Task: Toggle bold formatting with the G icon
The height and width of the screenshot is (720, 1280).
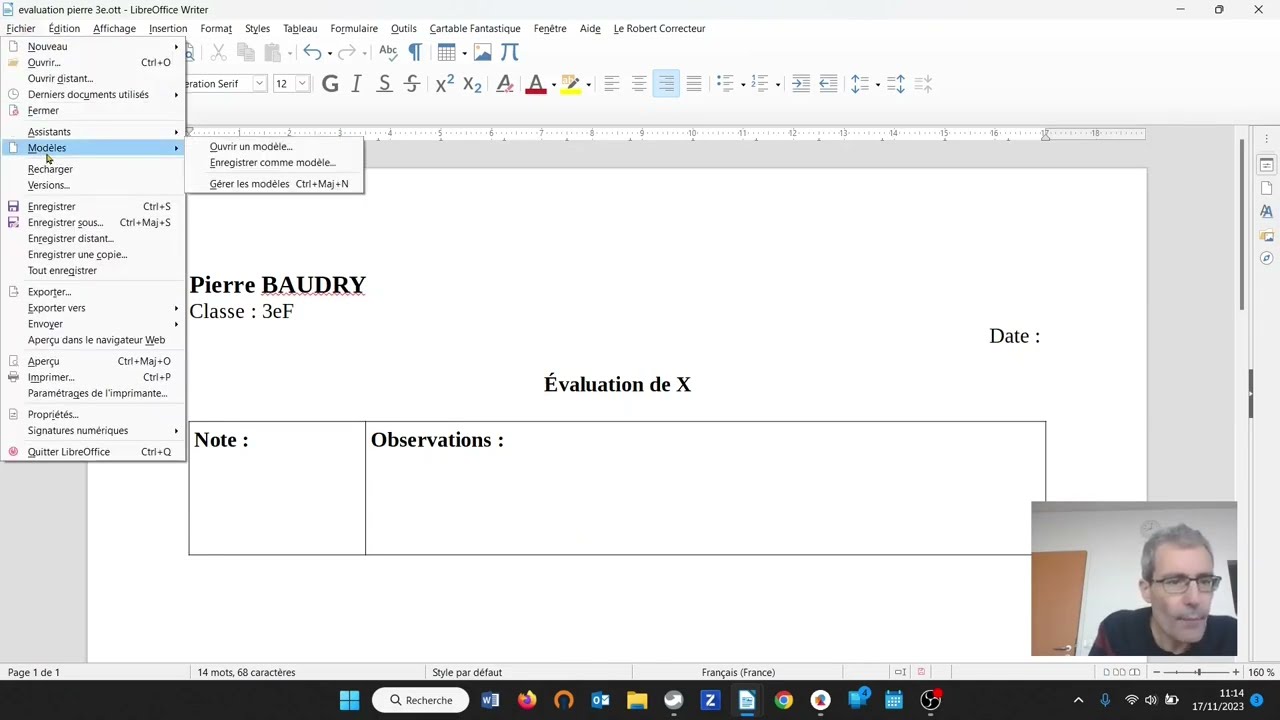Action: click(330, 84)
